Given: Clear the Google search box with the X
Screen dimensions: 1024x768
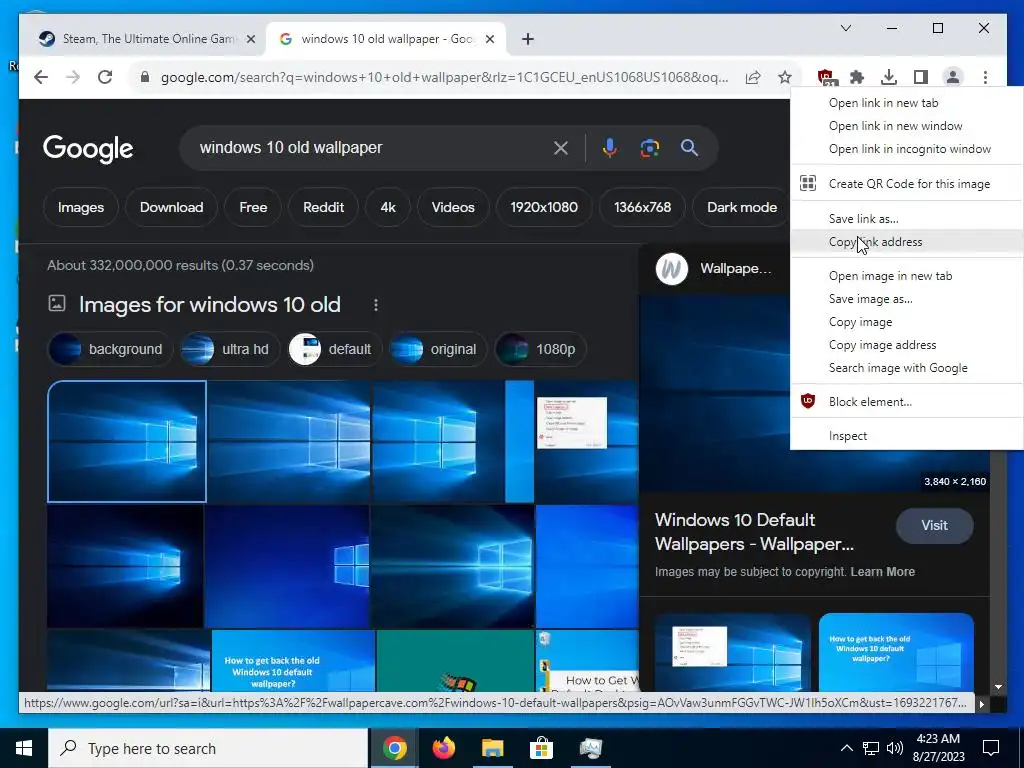Looking at the screenshot, I should click(560, 148).
